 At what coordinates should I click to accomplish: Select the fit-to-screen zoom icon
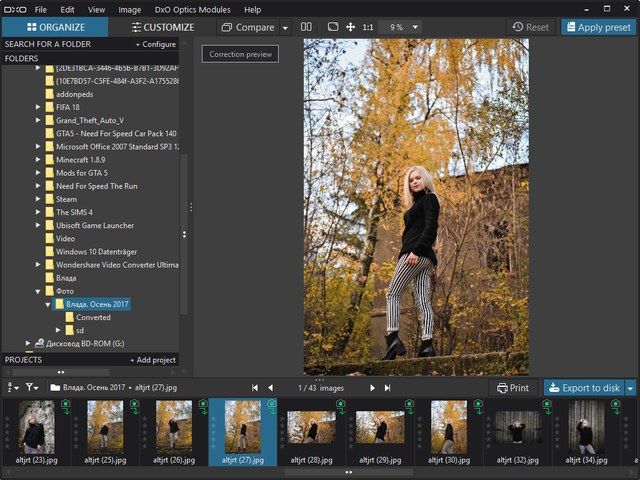333,27
